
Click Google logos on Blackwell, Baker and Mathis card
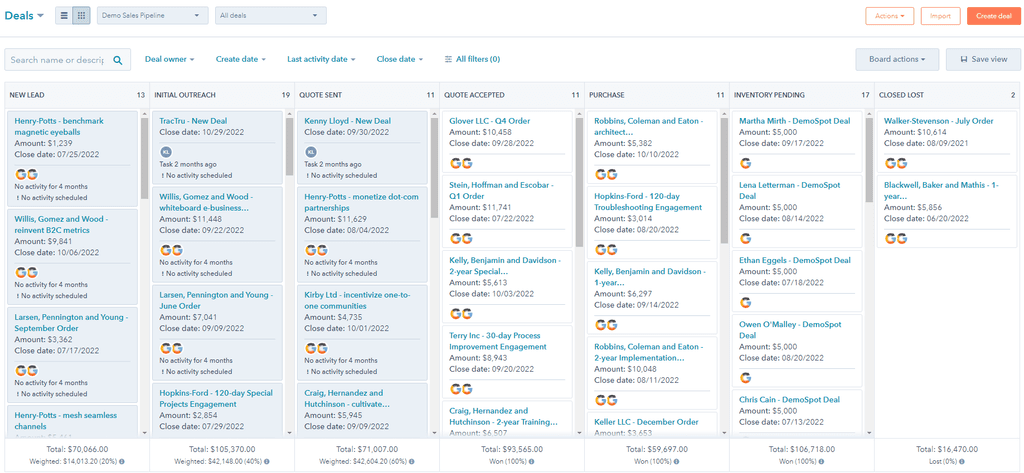point(896,238)
